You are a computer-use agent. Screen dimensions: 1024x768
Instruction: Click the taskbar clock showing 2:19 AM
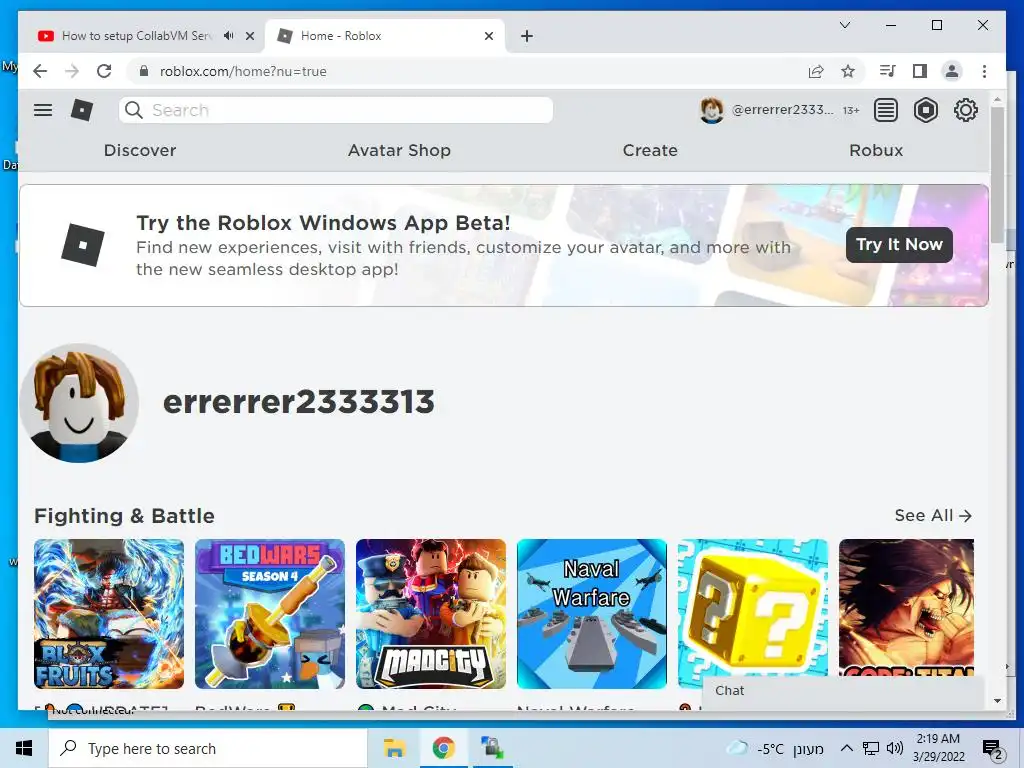[938, 748]
